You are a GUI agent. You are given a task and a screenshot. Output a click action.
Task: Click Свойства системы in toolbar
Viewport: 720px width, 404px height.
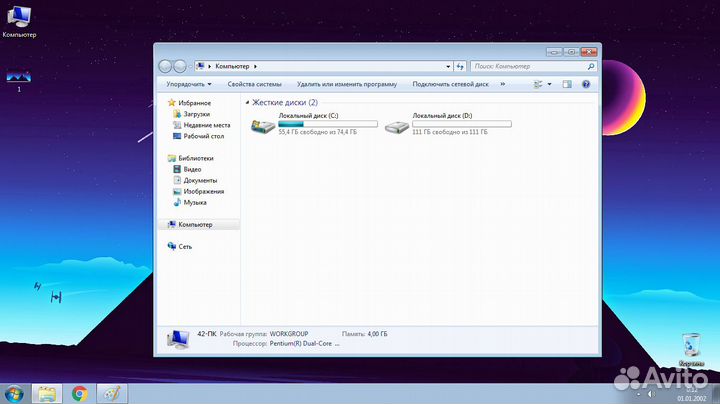click(x=254, y=85)
